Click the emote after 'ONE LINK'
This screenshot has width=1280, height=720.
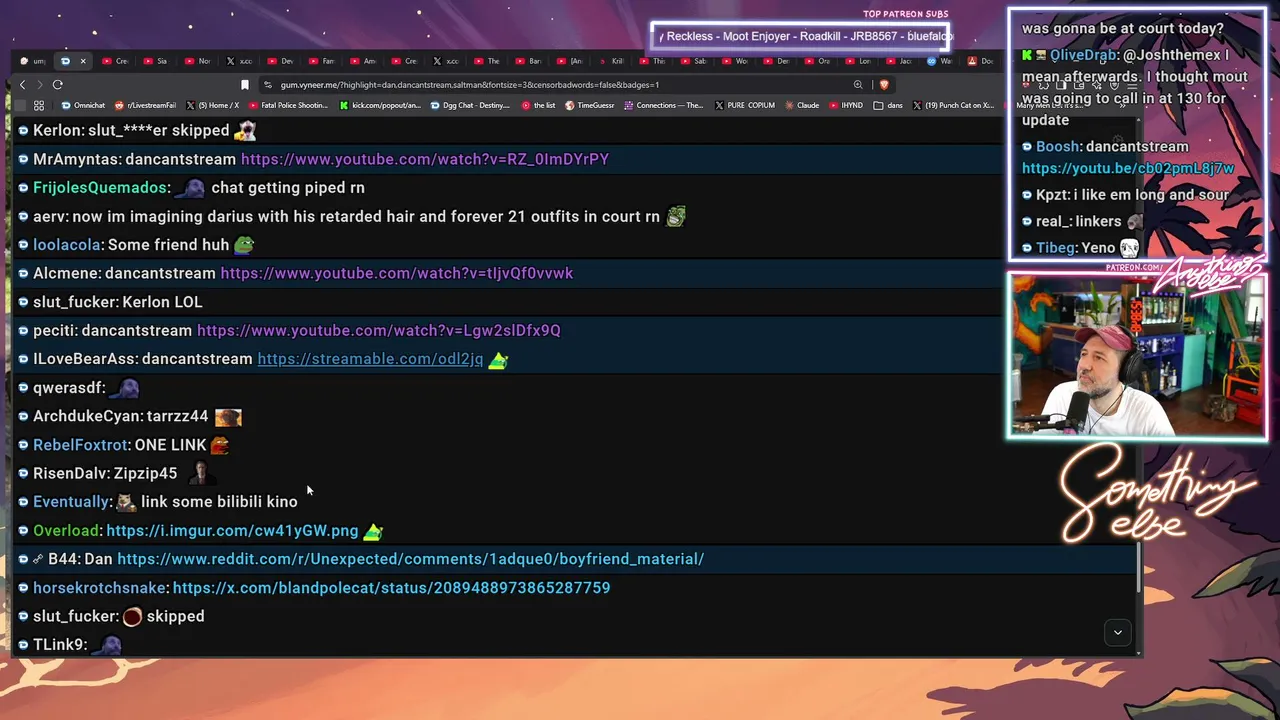[220, 445]
